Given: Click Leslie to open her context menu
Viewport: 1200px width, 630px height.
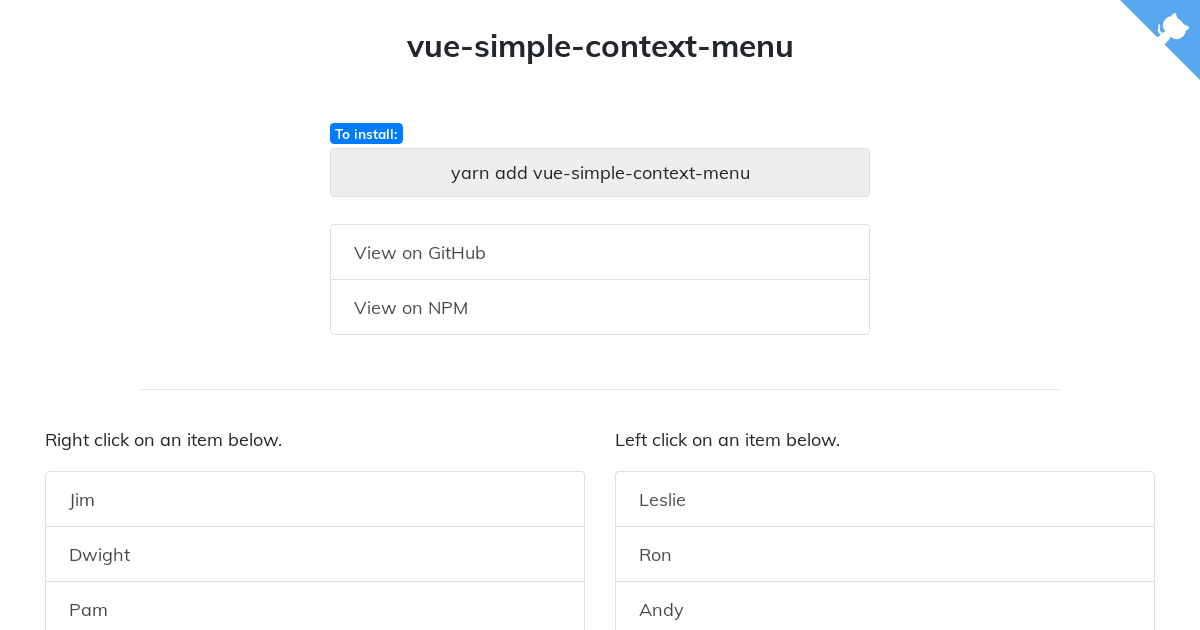Looking at the screenshot, I should [662, 500].
